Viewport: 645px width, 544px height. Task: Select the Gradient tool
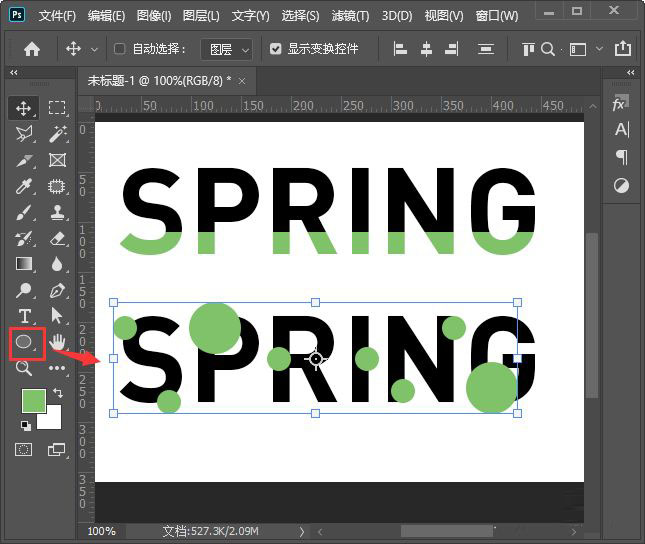(x=23, y=263)
